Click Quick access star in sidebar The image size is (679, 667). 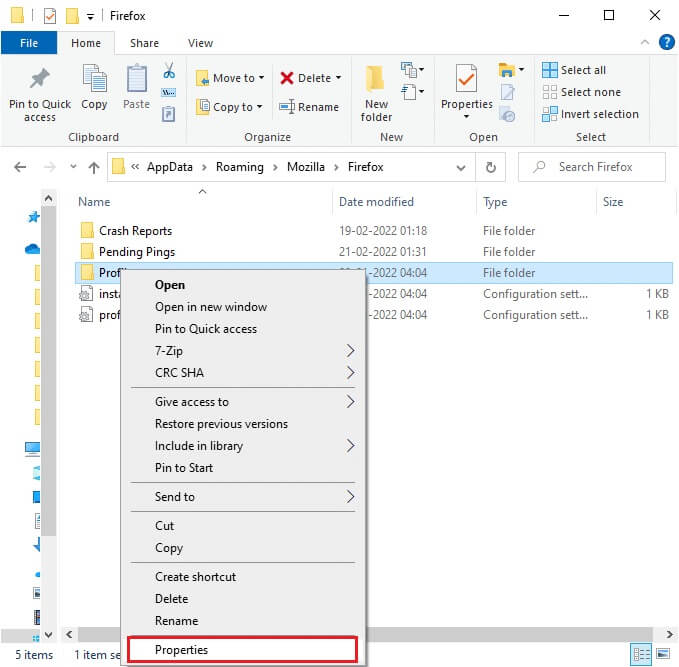tap(34, 217)
